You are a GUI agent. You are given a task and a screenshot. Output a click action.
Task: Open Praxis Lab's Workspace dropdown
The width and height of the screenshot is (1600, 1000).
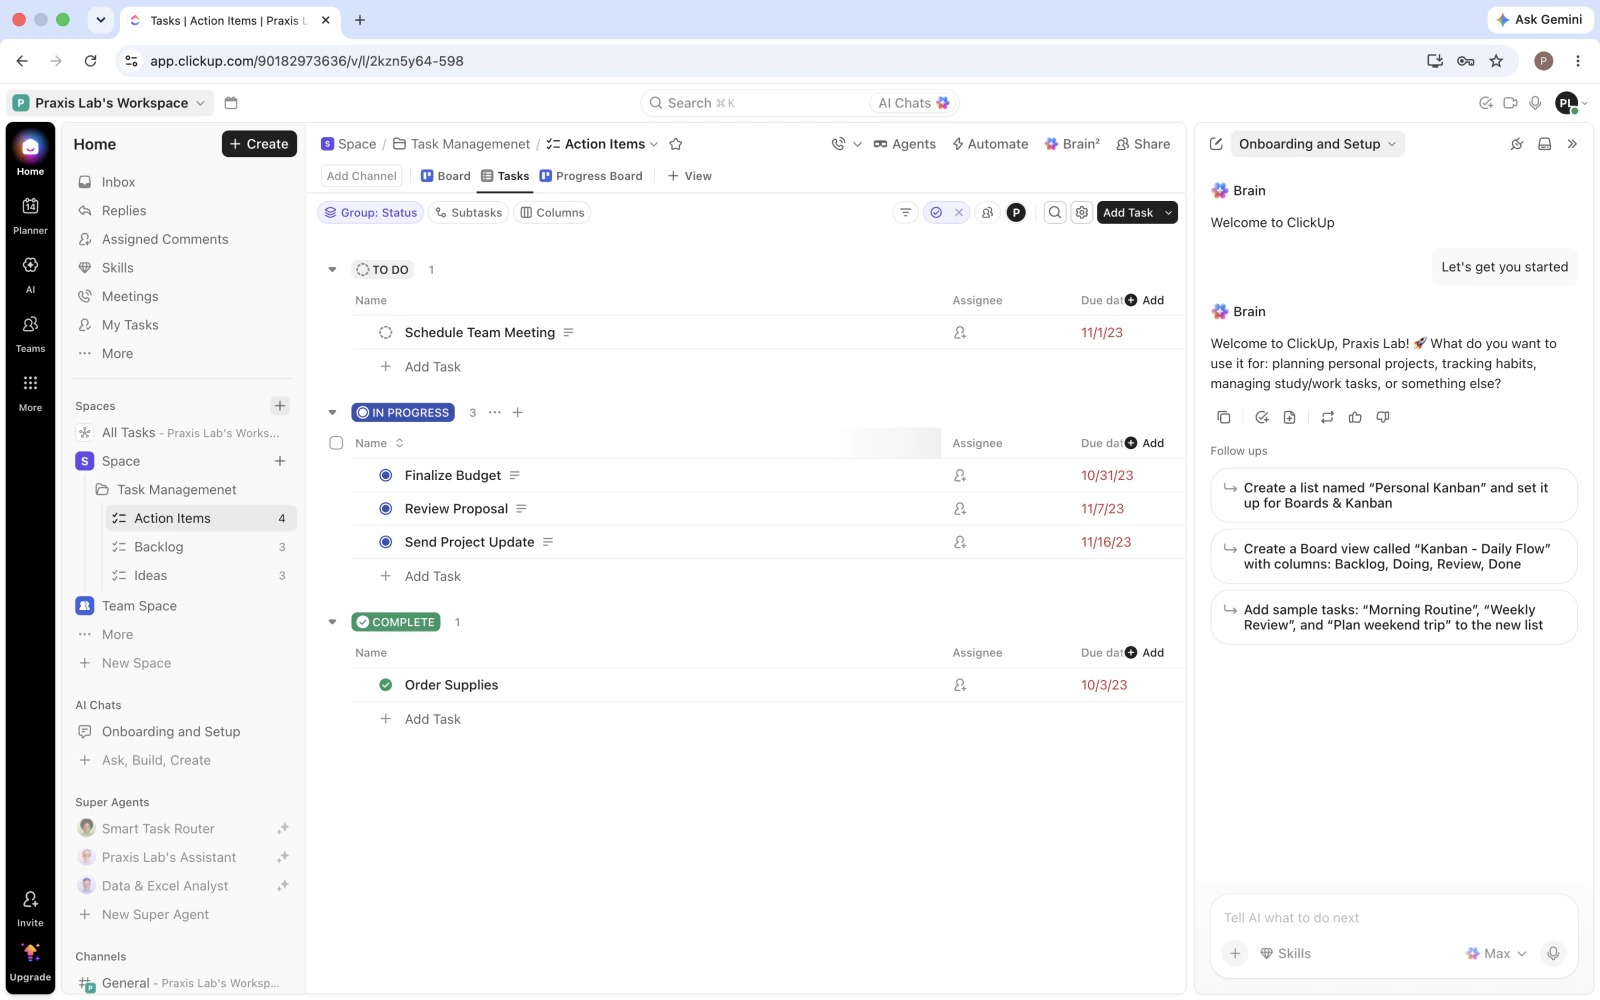110,103
